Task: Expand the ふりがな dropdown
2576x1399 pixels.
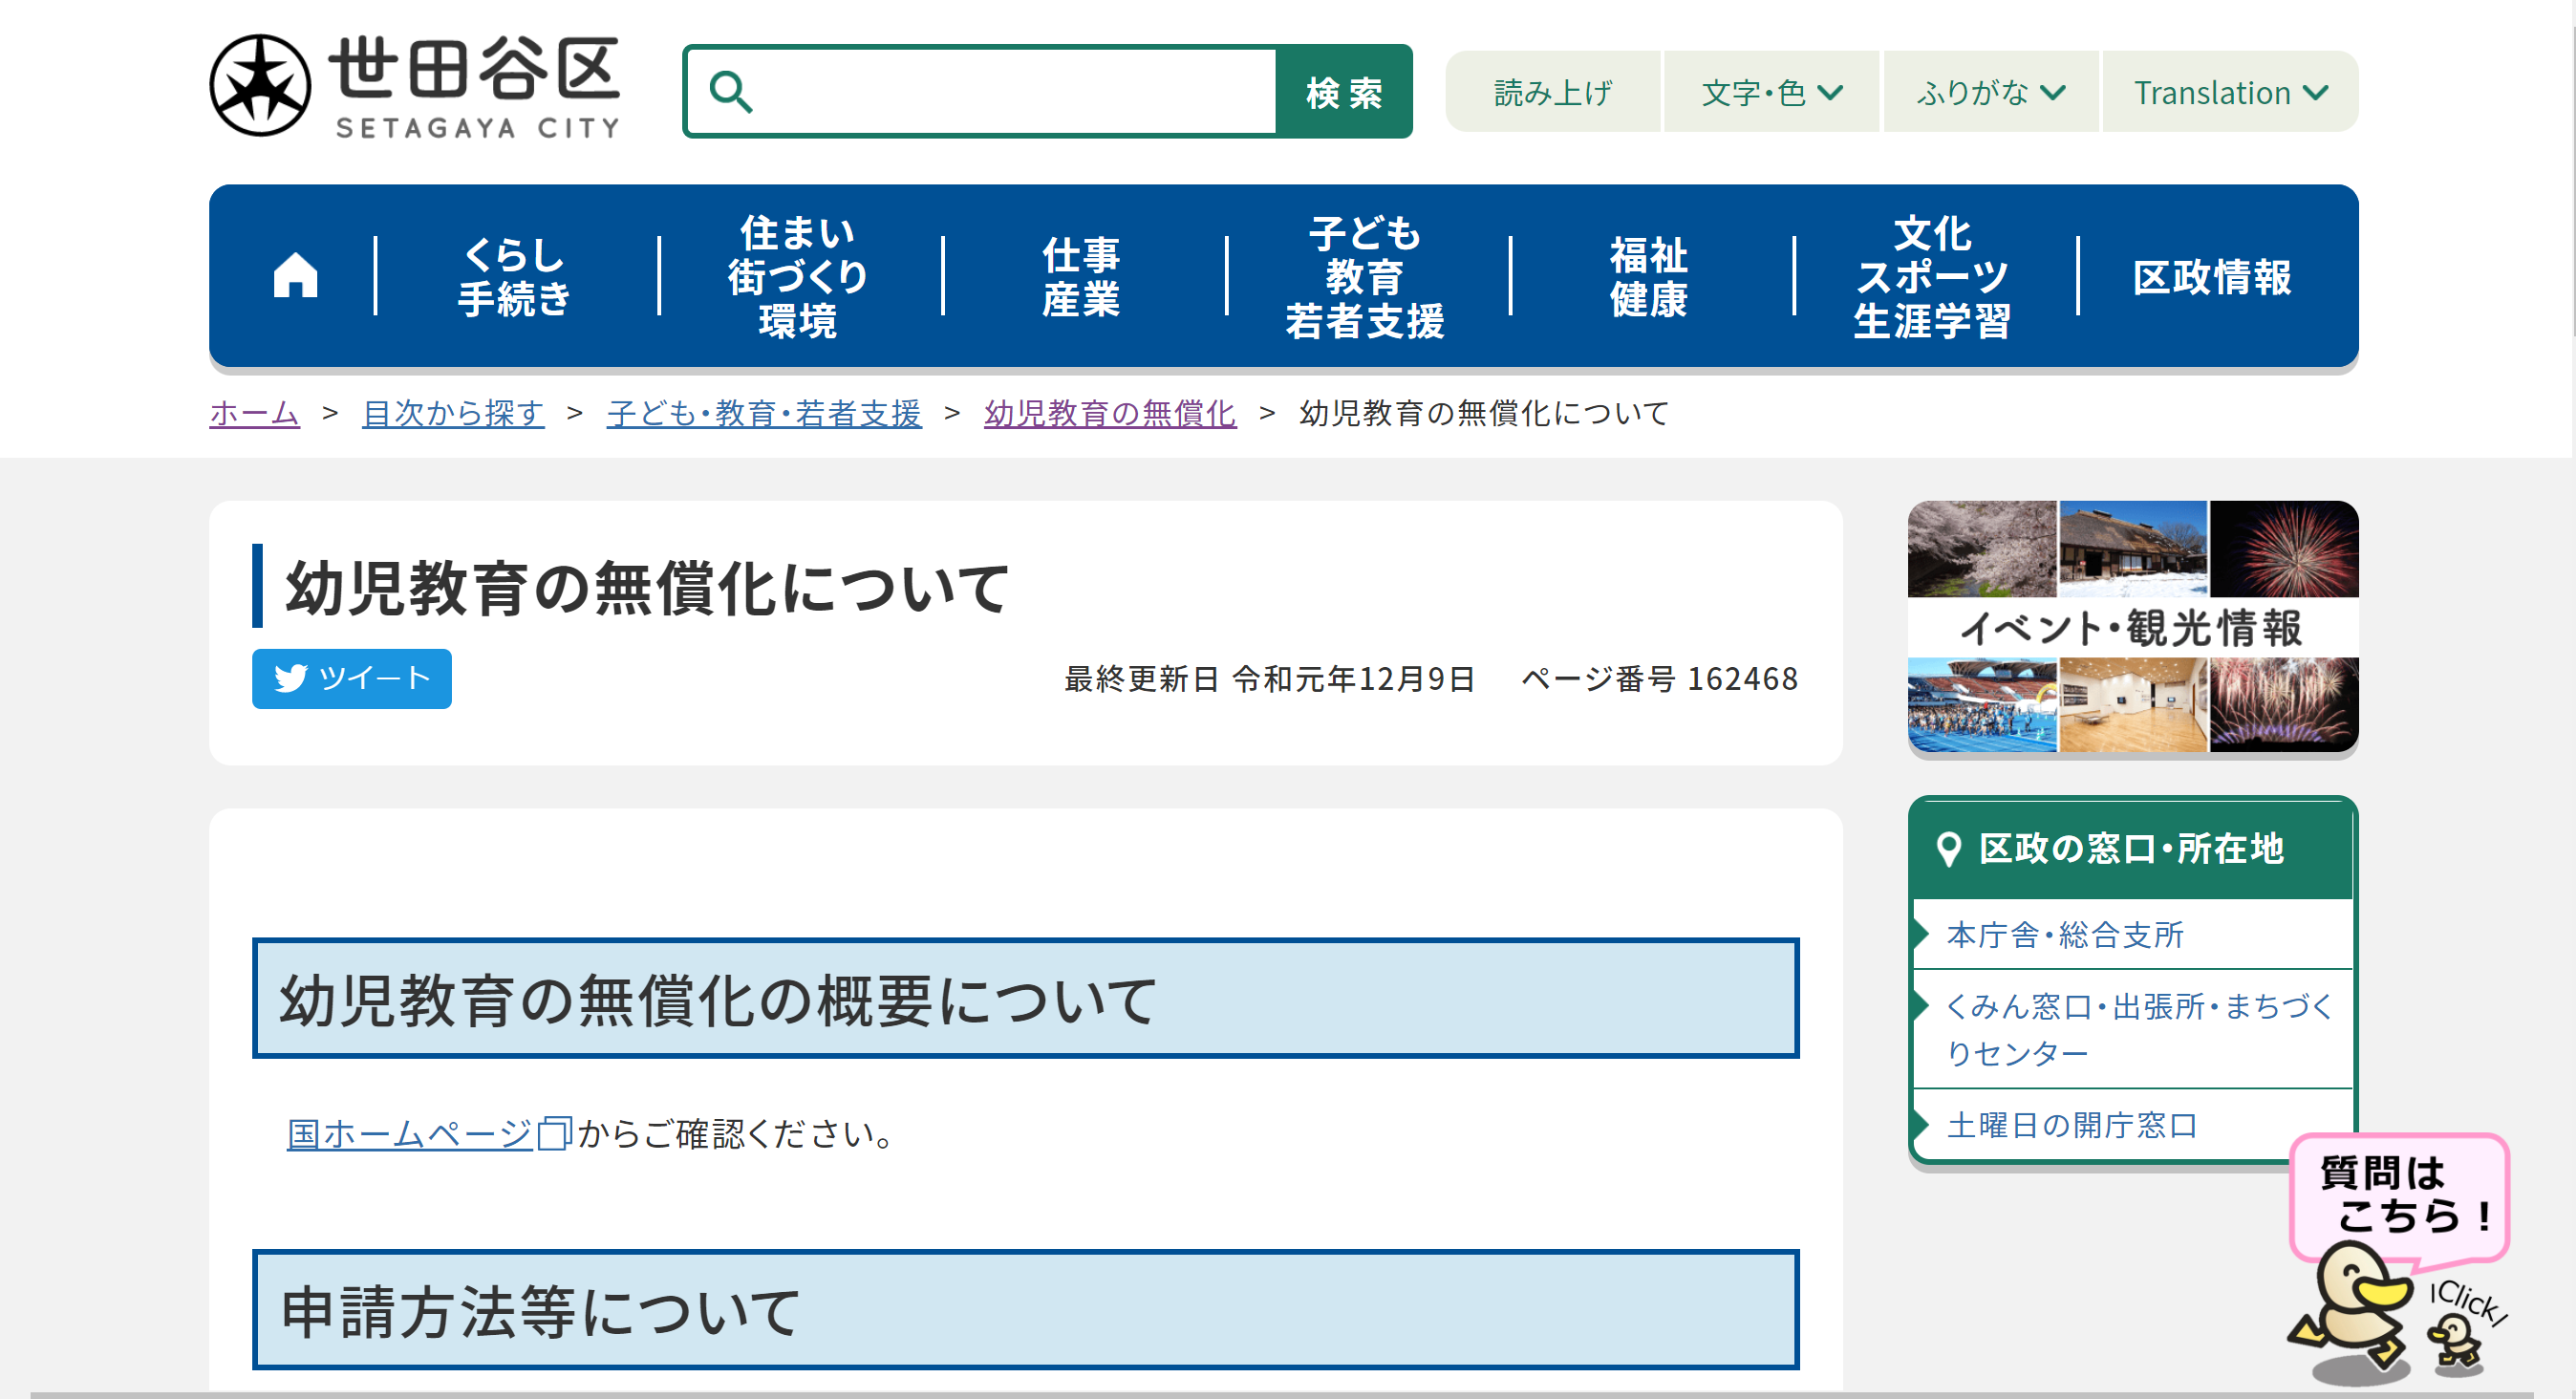Action: (1990, 92)
